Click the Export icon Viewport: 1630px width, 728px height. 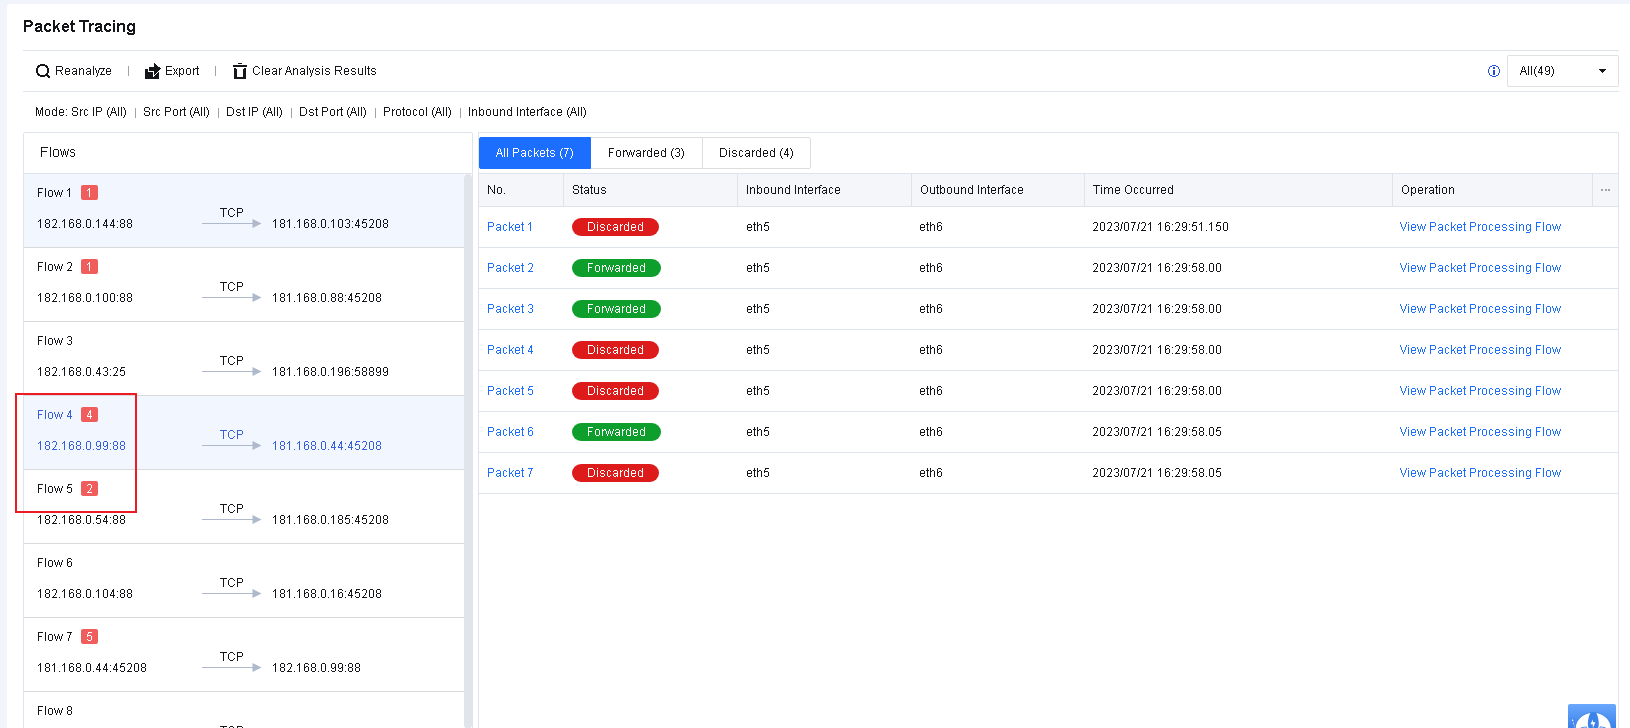click(x=152, y=71)
